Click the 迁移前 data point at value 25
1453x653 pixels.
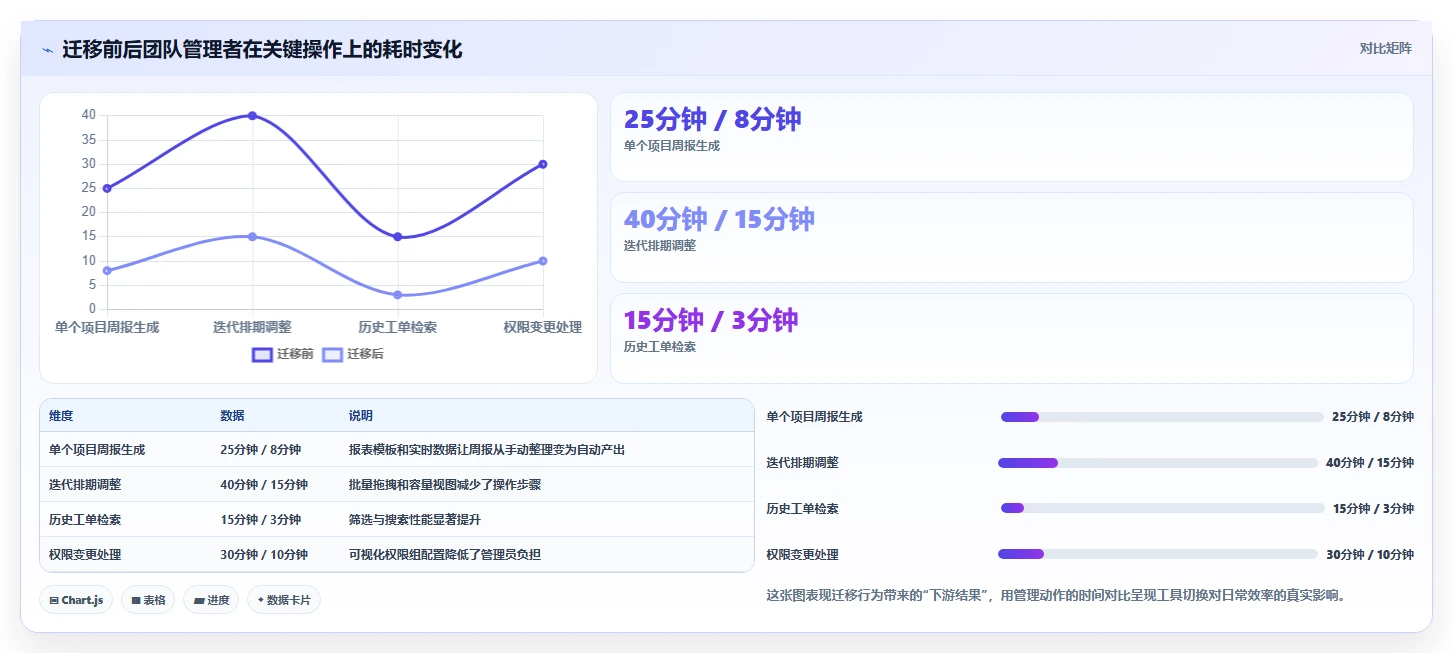coord(107,188)
